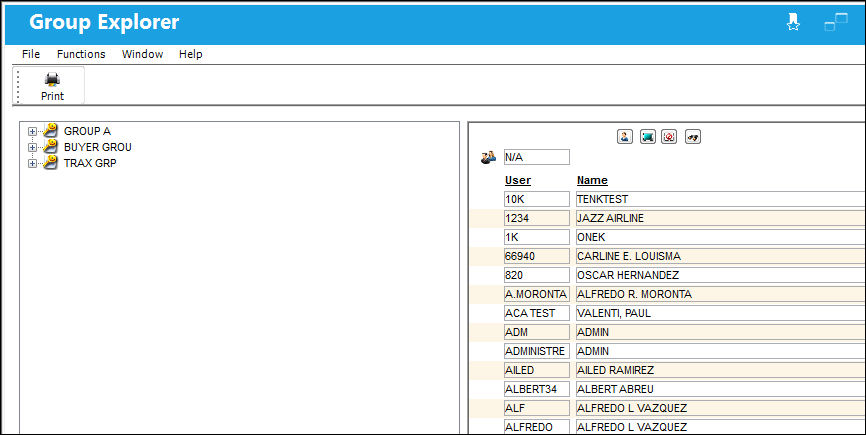The height and width of the screenshot is (435, 866).
Task: Click the Print toolbar icon
Action: tap(52, 79)
